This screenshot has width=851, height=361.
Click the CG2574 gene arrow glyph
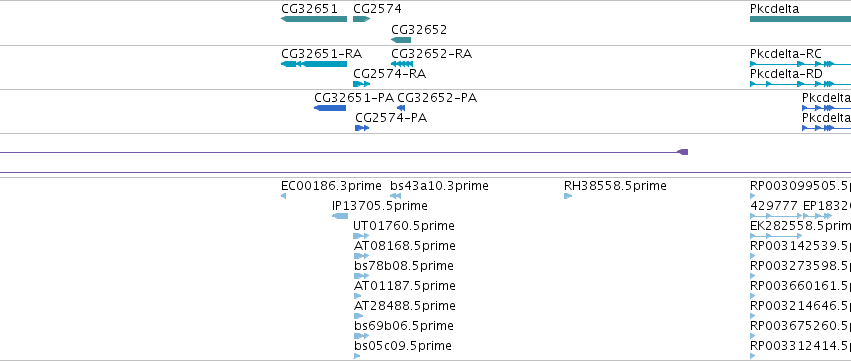pos(361,19)
